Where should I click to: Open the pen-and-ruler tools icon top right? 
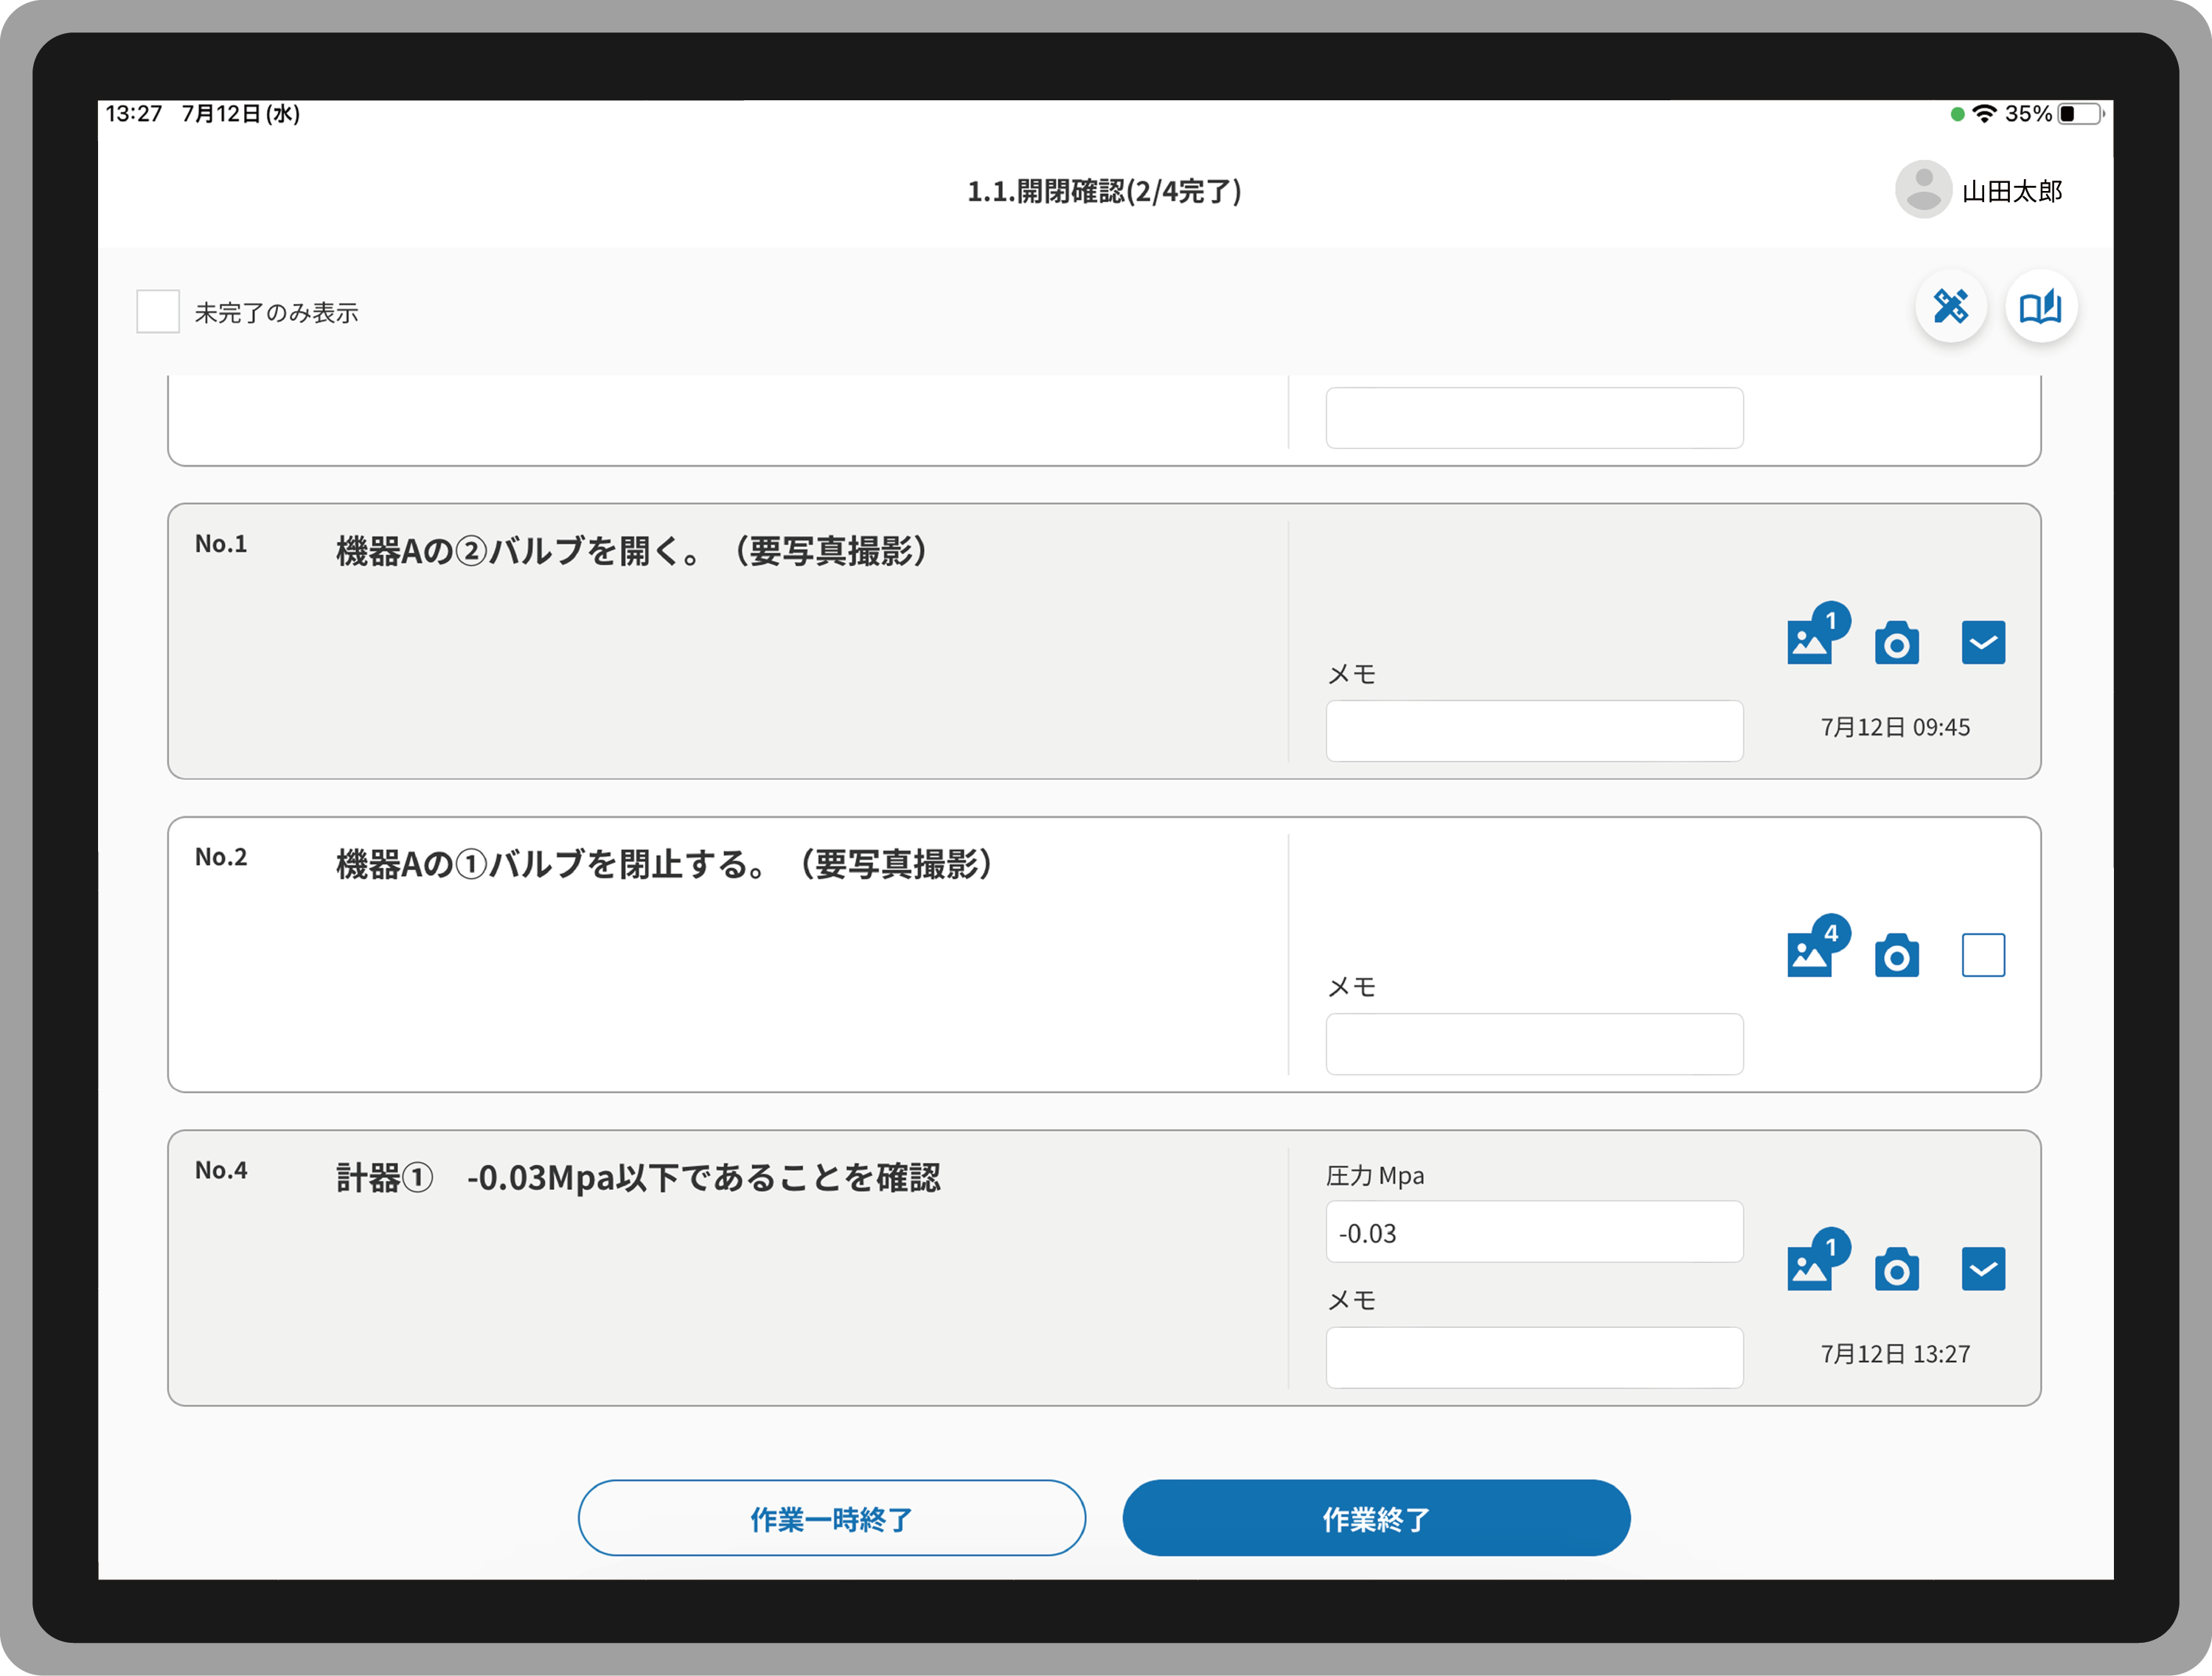click(1950, 308)
